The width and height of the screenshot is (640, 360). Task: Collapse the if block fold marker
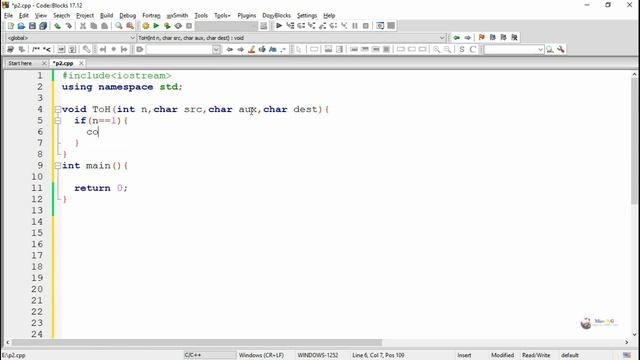coord(58,121)
